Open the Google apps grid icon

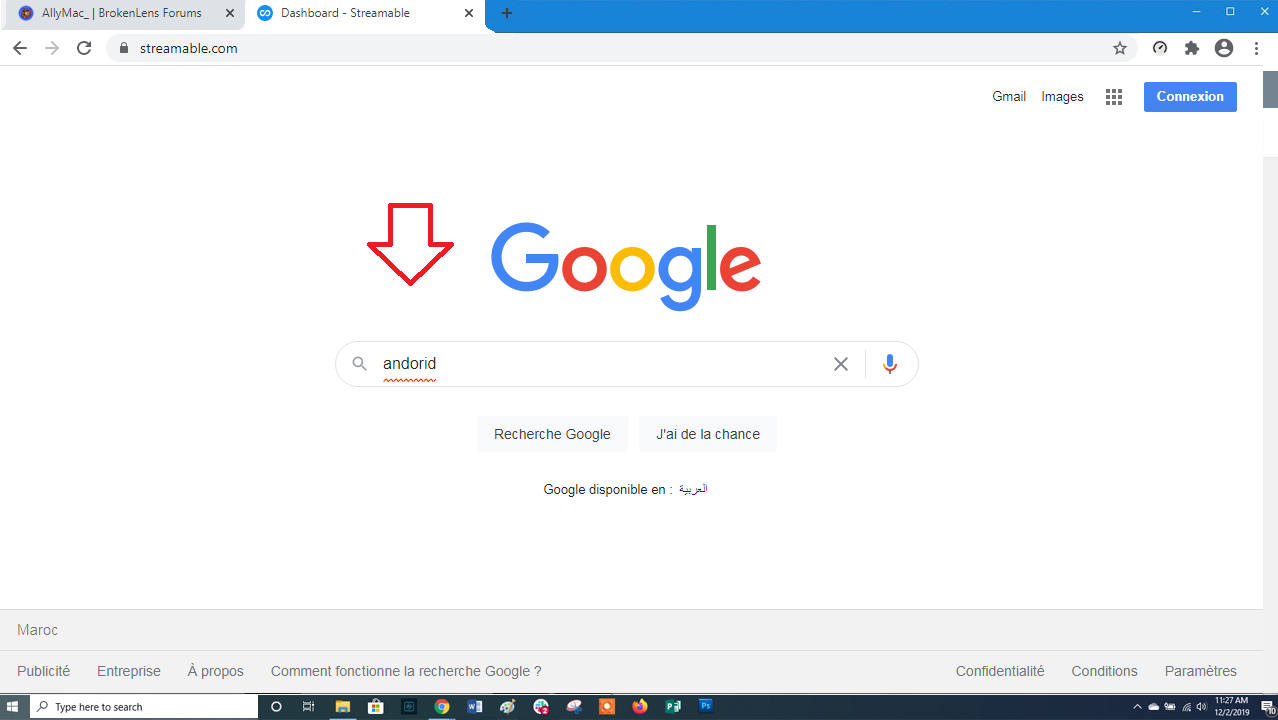(x=1114, y=97)
